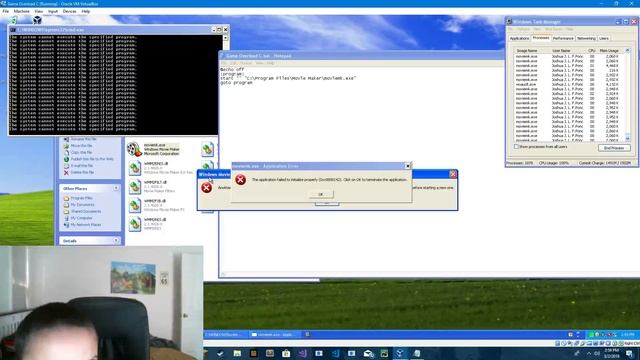Open Microsoft Store from Windows taskbar
Screen dimensions: 640x360
pos(286,353)
